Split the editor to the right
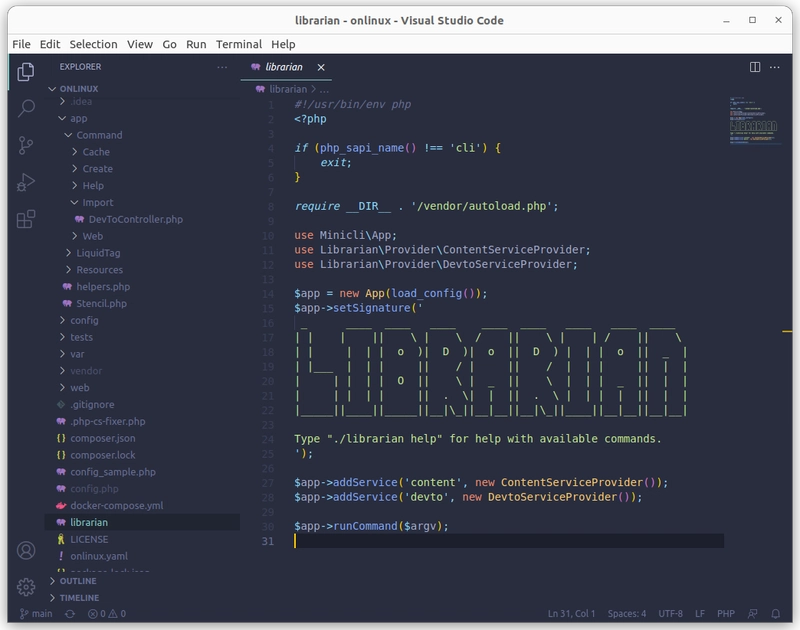The image size is (800, 630). point(755,67)
